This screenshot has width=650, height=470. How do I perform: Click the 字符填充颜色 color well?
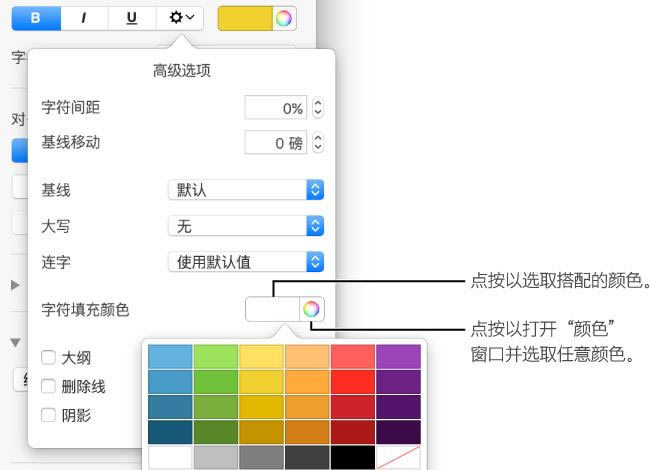click(x=272, y=309)
